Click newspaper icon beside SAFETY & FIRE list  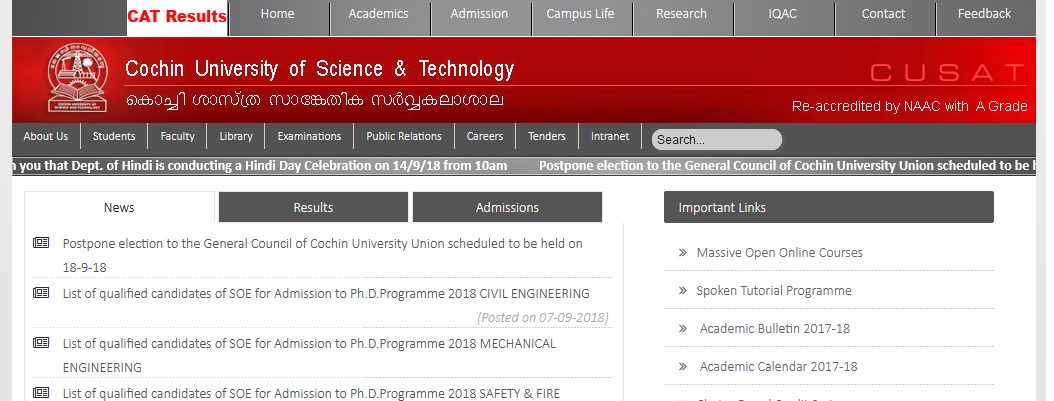pos(41,392)
